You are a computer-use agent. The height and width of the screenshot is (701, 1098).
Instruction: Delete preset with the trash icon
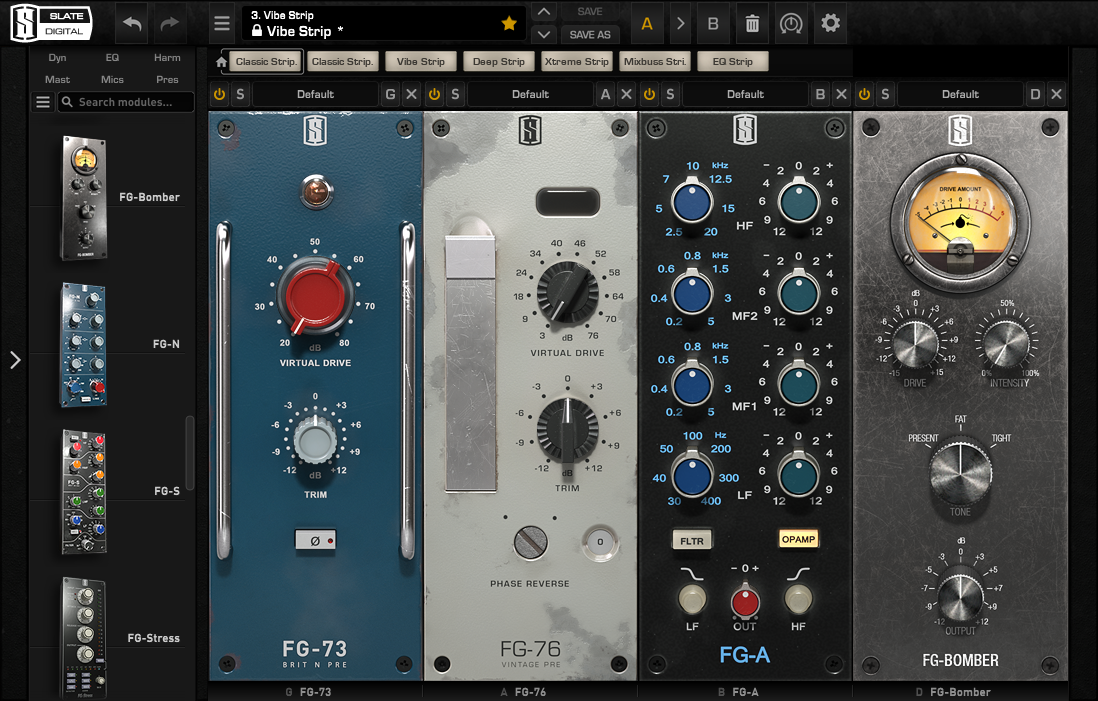tap(752, 24)
